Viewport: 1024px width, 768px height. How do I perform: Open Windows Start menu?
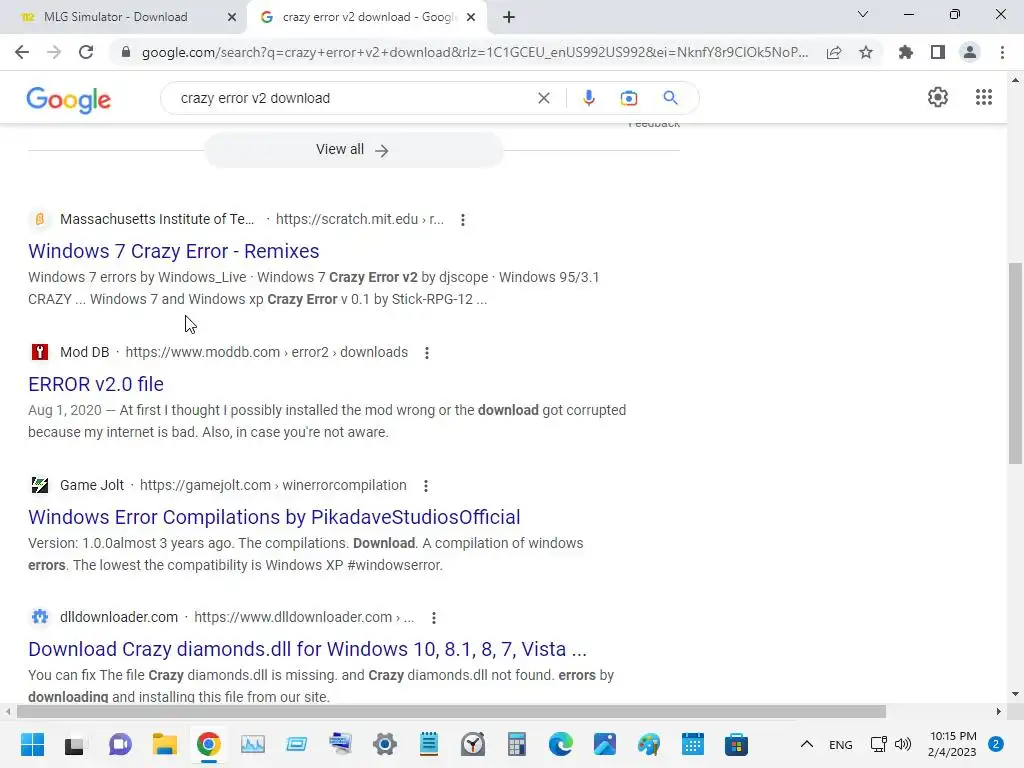point(32,744)
